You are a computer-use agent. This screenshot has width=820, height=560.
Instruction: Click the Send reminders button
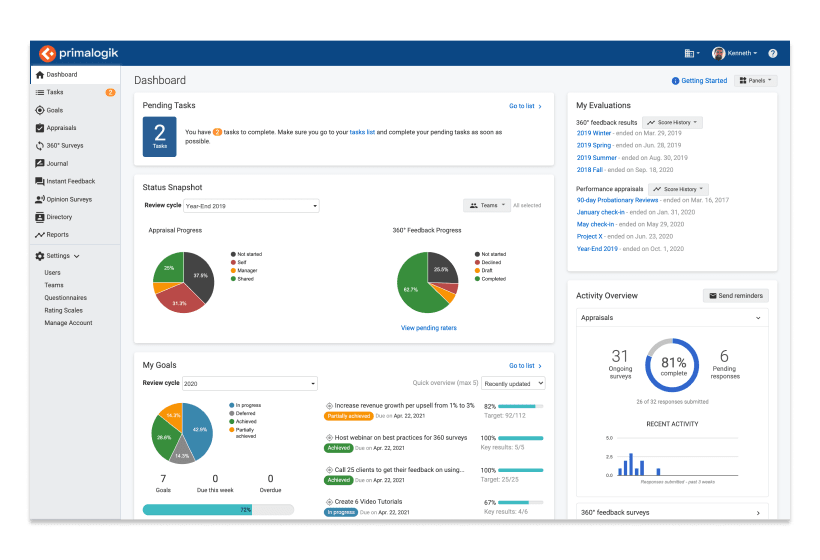point(736,296)
